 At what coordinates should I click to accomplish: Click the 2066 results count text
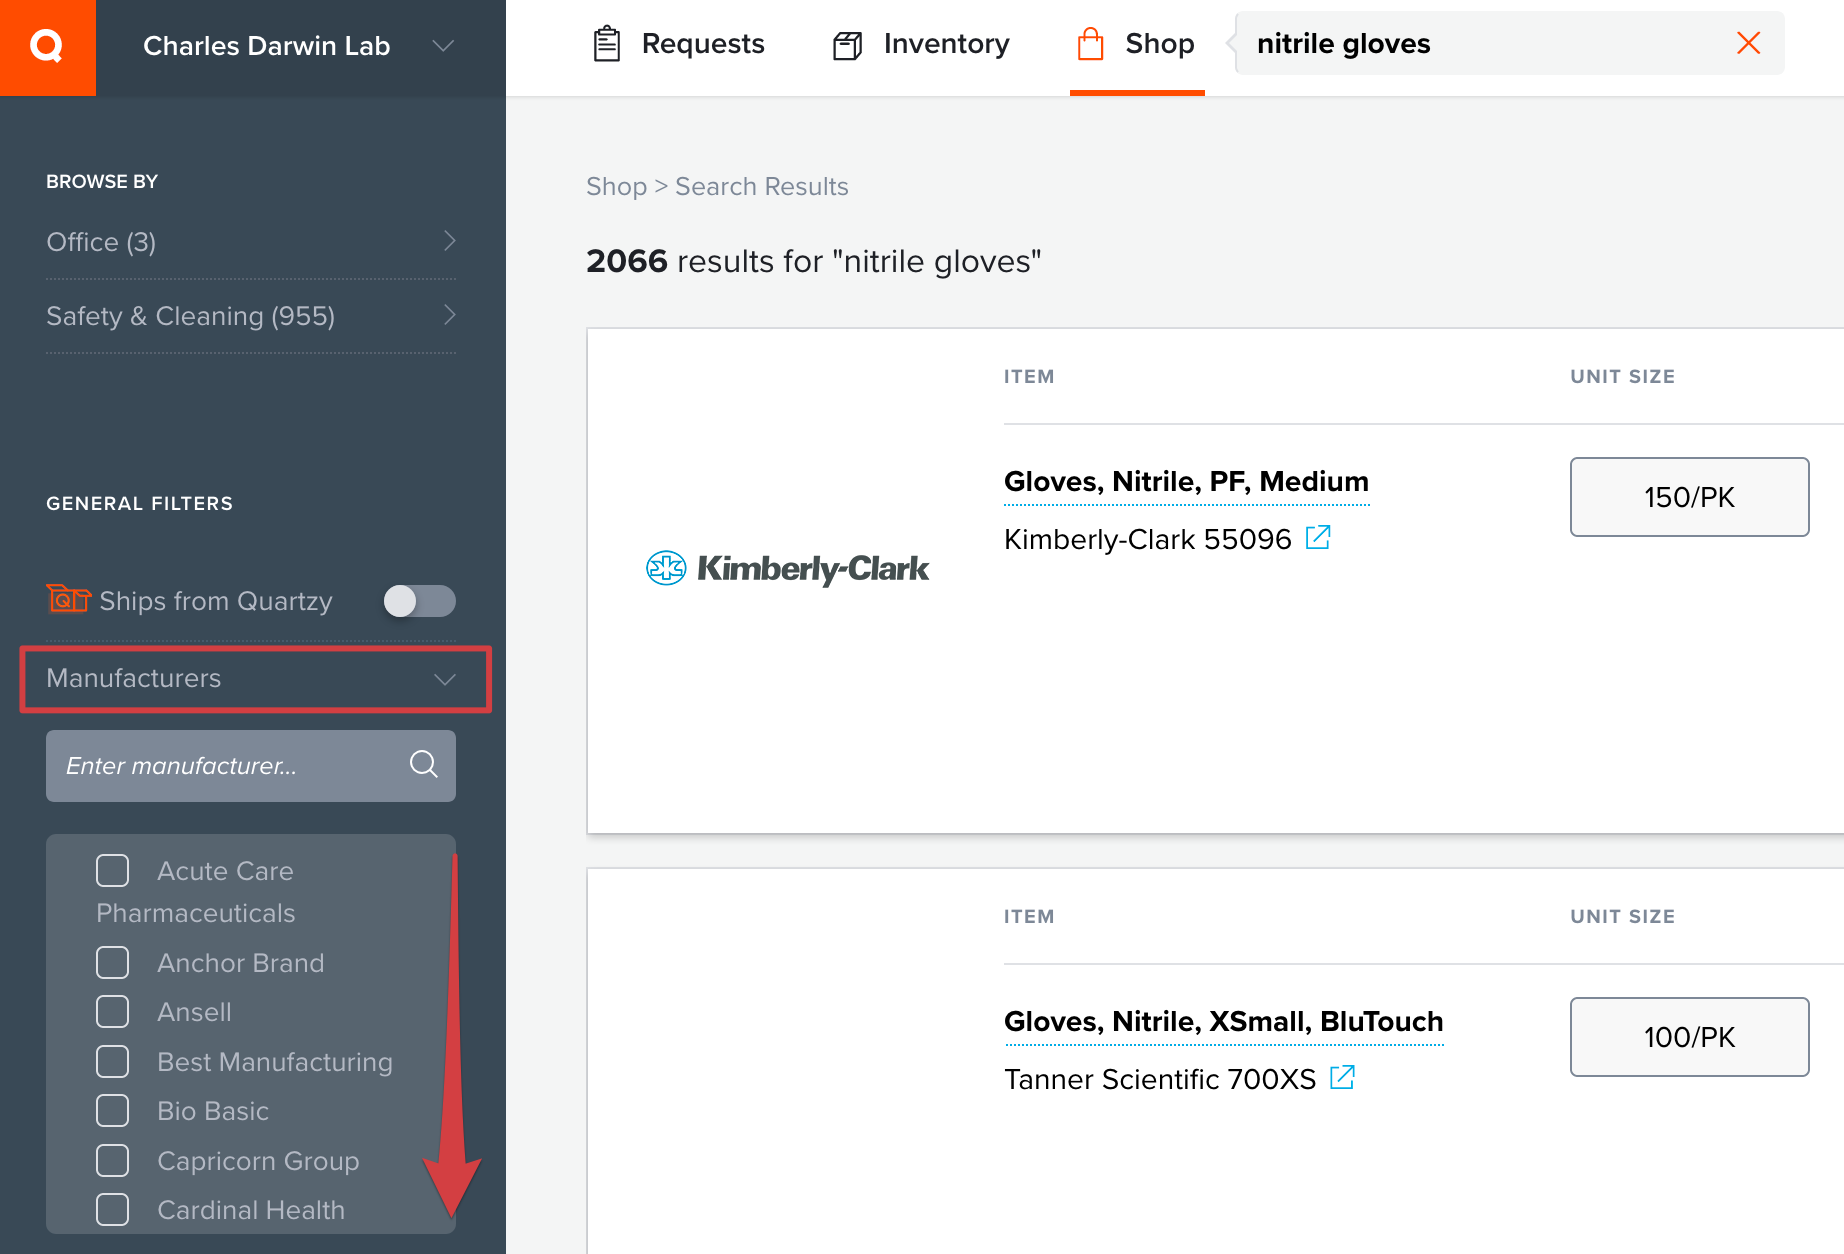(x=626, y=261)
